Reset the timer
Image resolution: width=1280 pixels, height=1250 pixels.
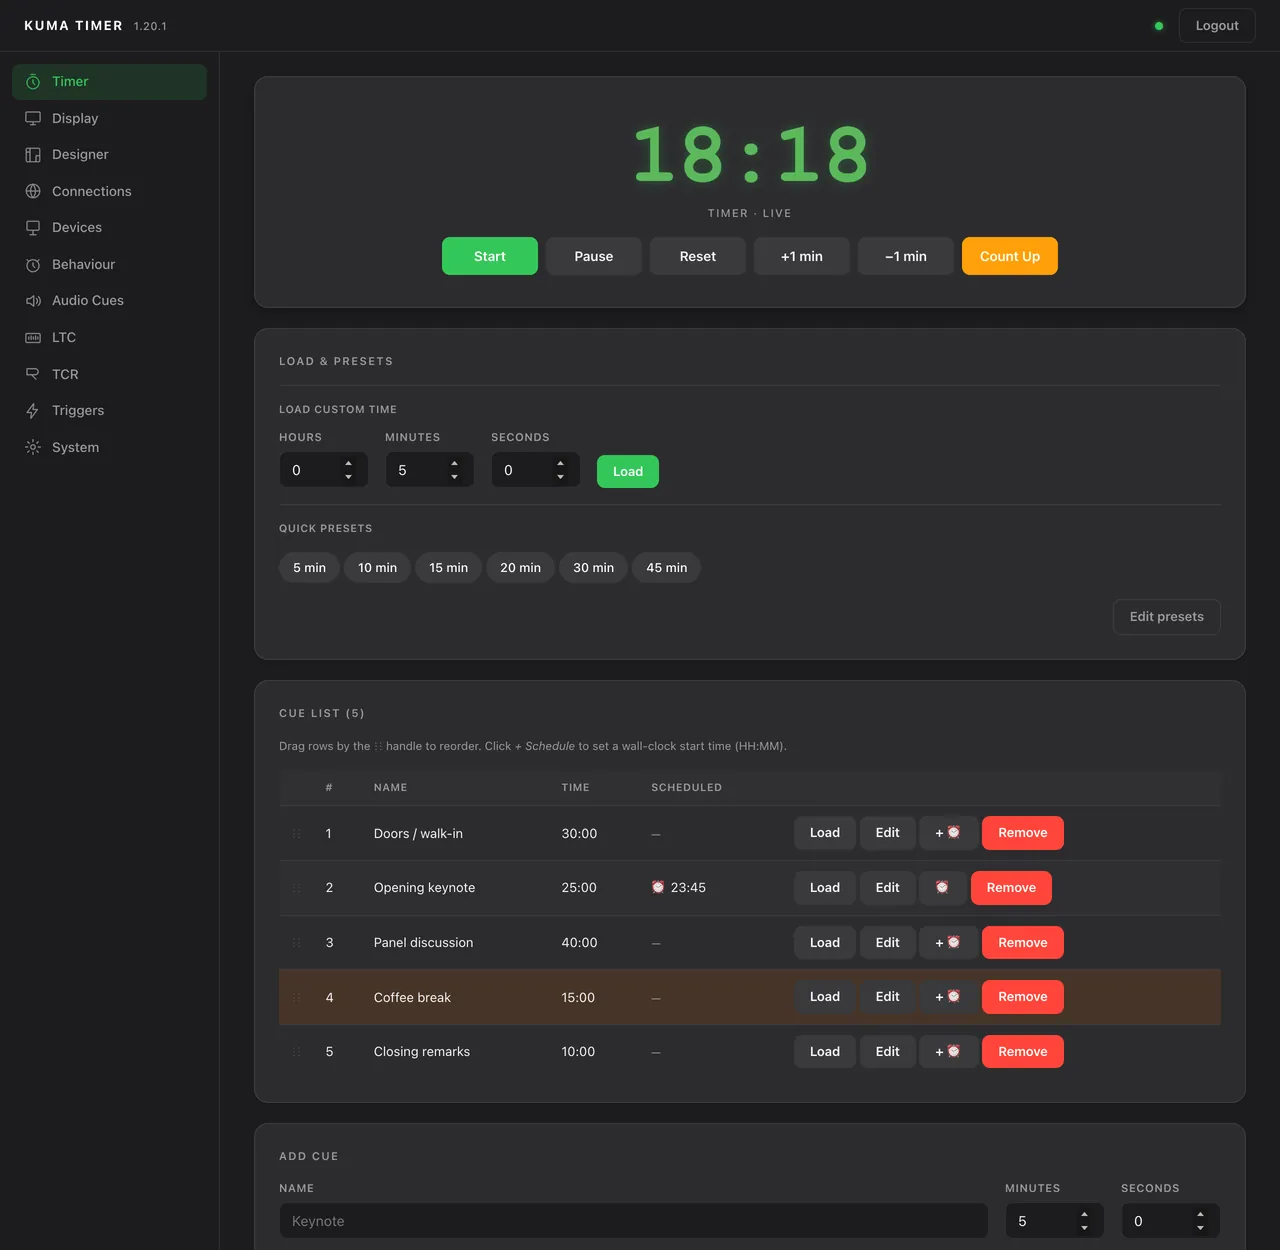[698, 256]
